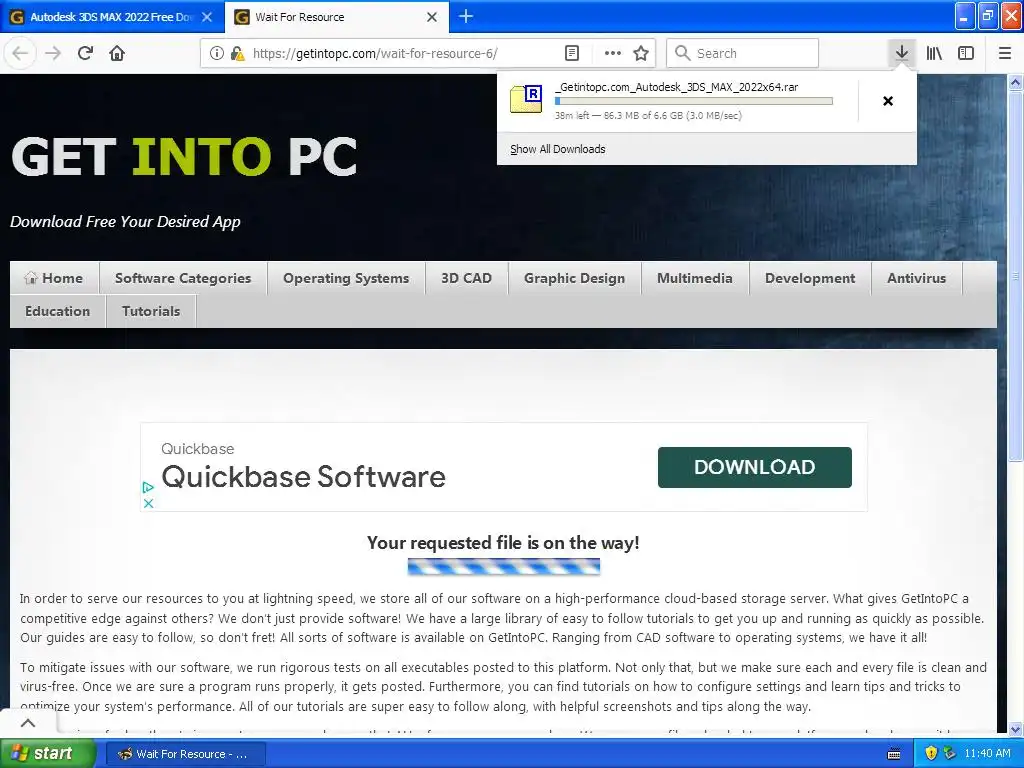This screenshot has height=768, width=1024.
Task: Open Graphic Design category
Action: point(574,278)
